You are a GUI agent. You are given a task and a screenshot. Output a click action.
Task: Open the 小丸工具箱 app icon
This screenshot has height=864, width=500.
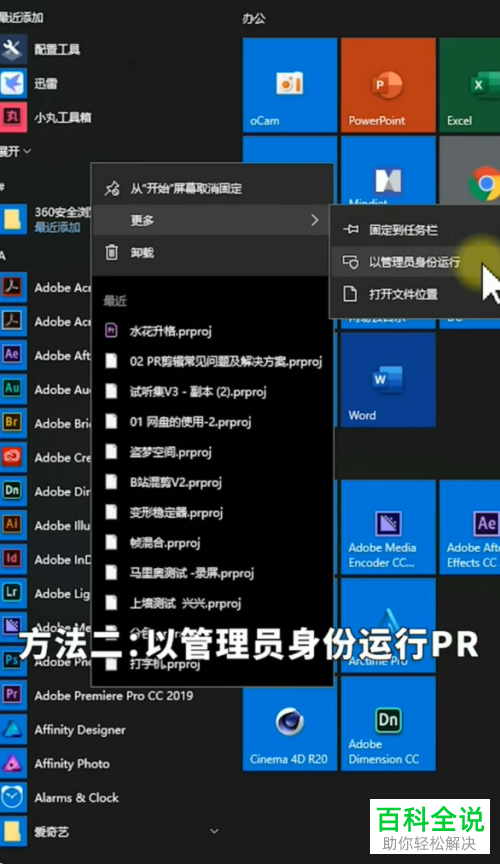(12, 117)
